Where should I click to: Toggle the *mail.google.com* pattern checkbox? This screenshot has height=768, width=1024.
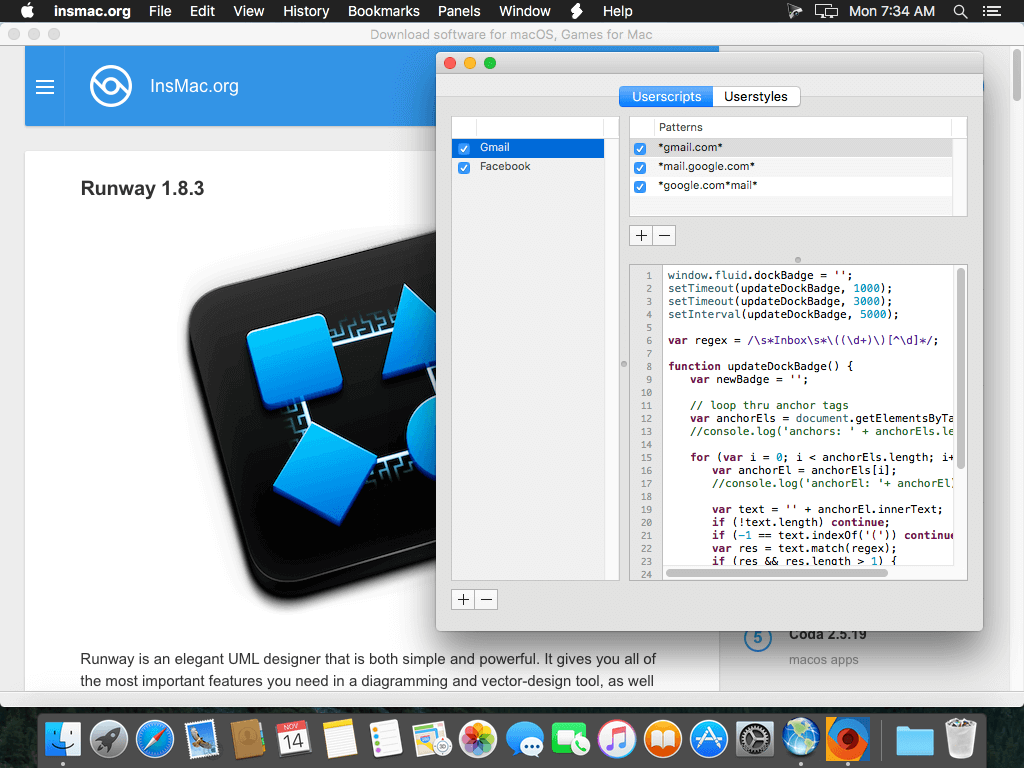(640, 168)
